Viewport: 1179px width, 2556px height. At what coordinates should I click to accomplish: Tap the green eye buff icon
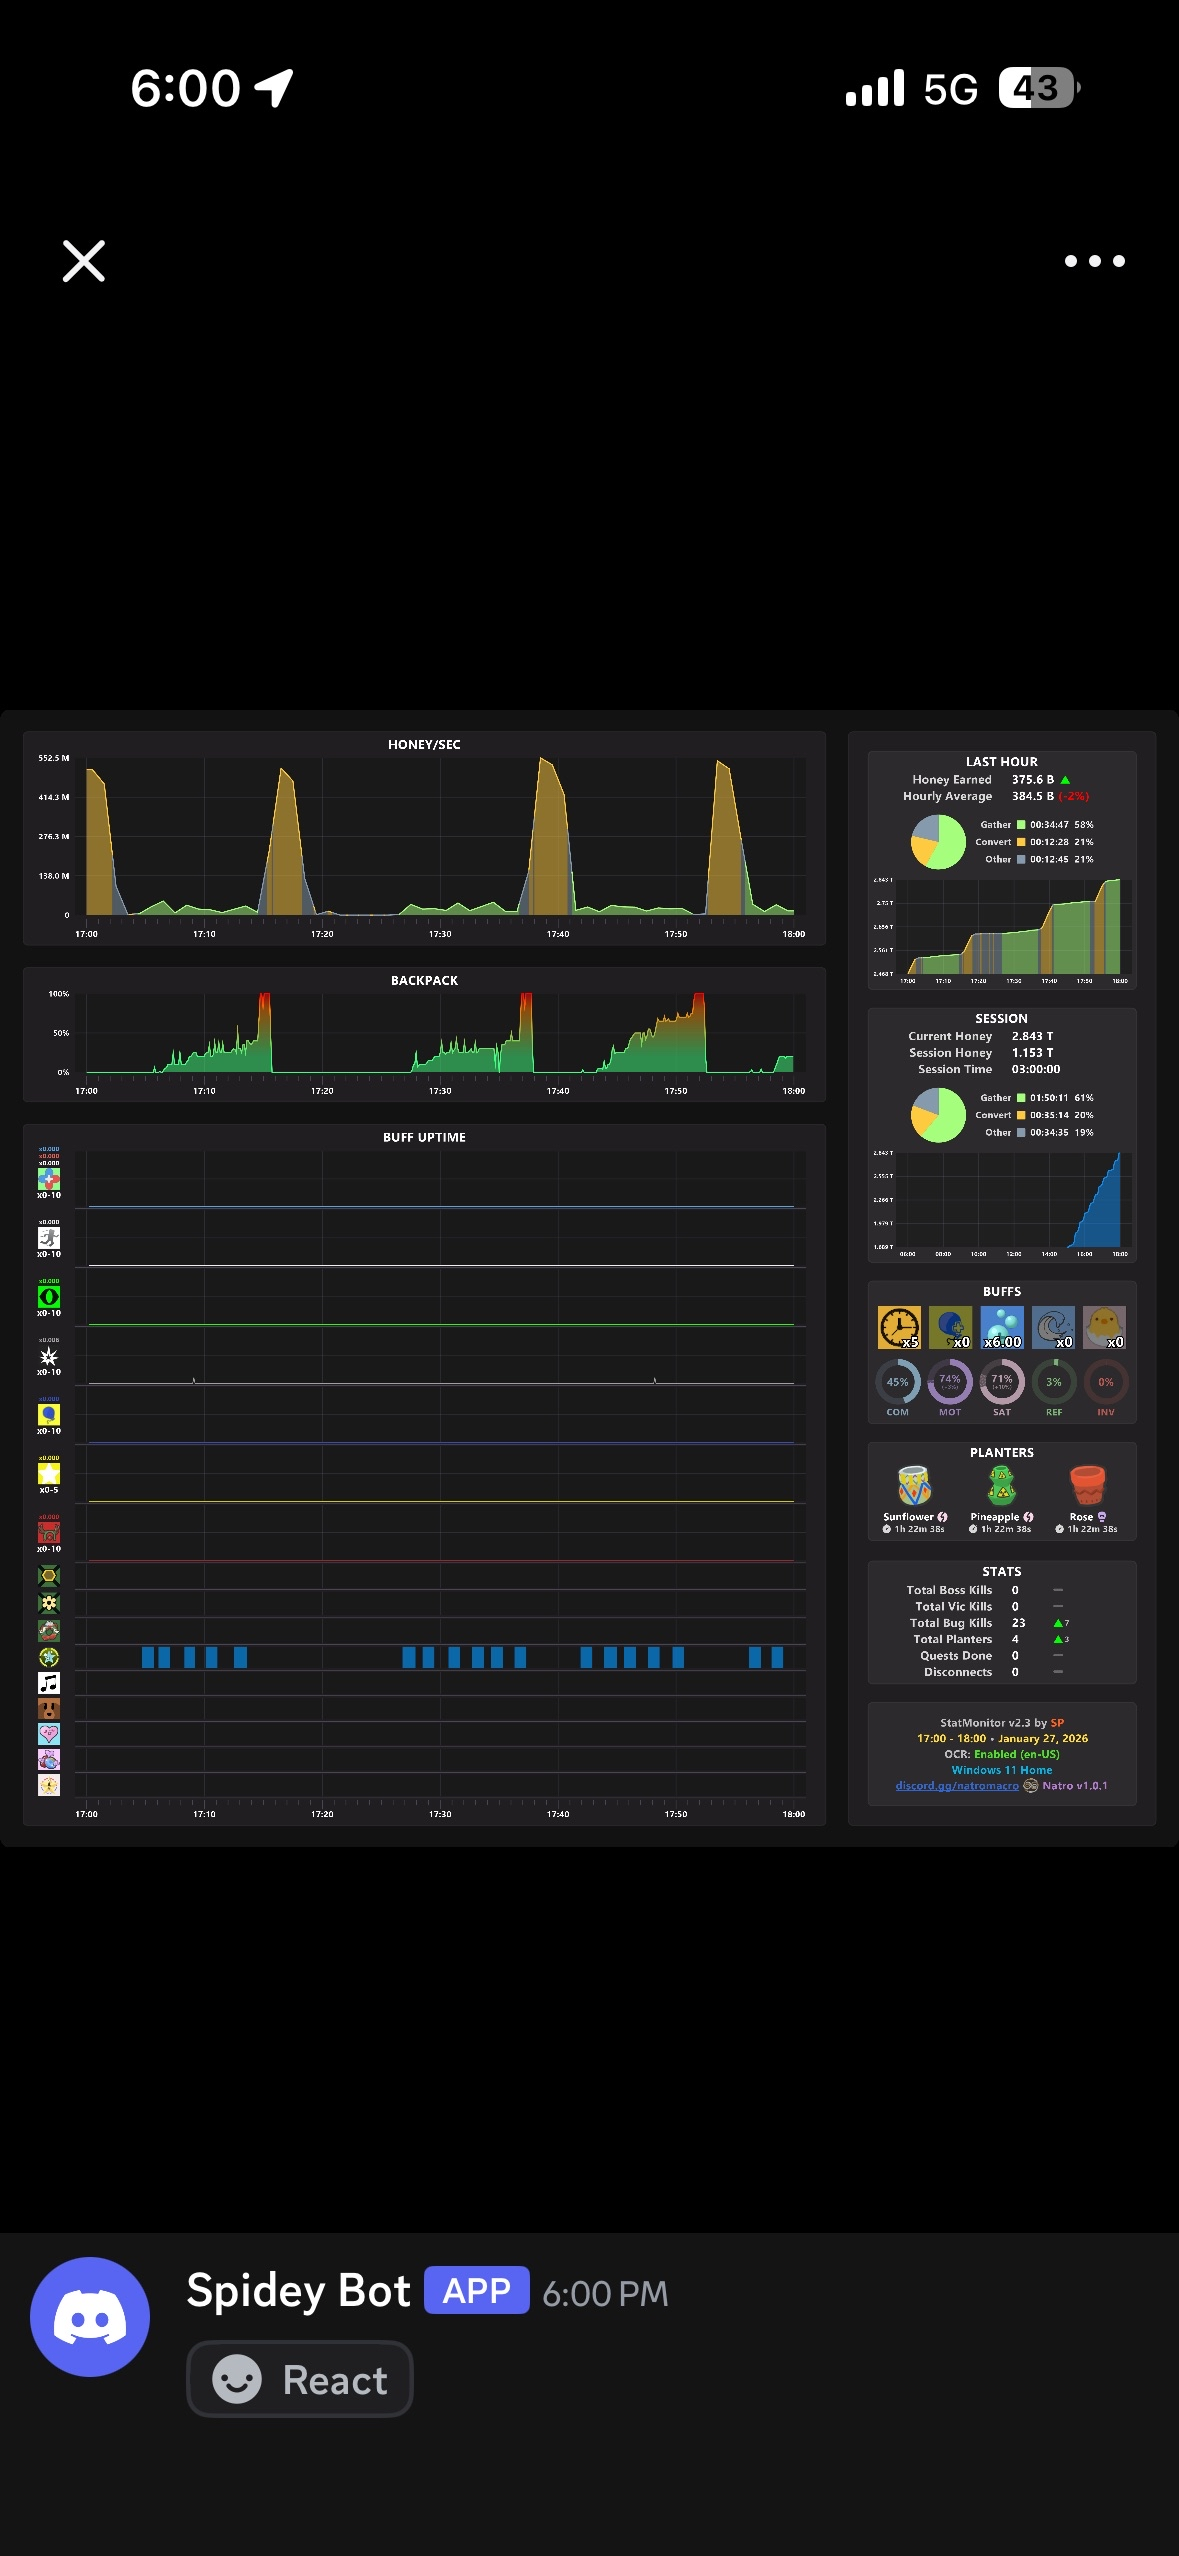tap(49, 1297)
